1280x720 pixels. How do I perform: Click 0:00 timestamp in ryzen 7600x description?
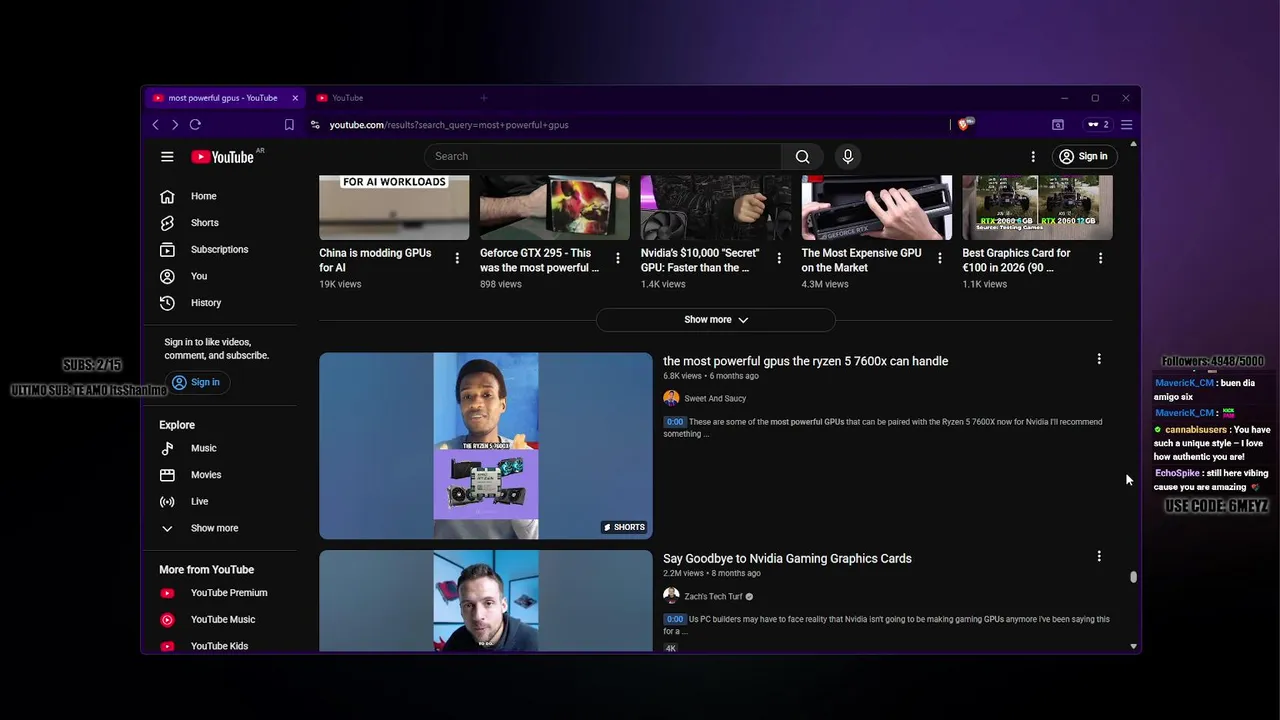coord(675,422)
